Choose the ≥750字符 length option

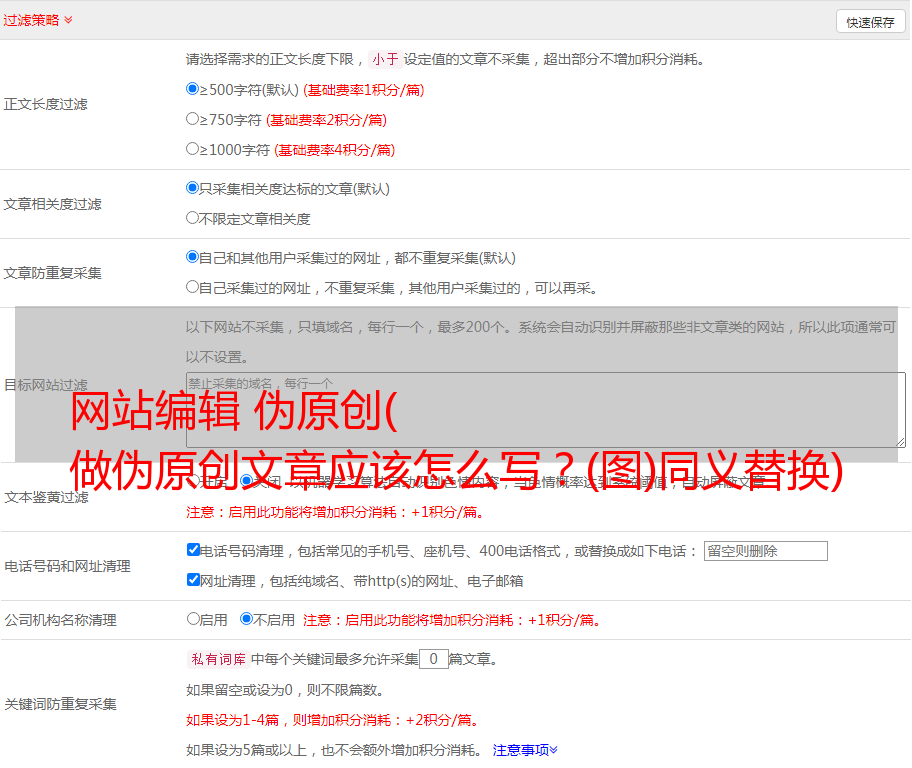pyautogui.click(x=193, y=119)
